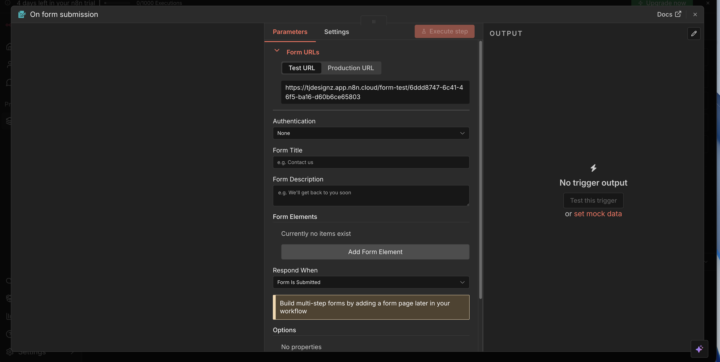The image size is (720, 362).
Task: Click the Options section label
Action: click(x=284, y=330)
